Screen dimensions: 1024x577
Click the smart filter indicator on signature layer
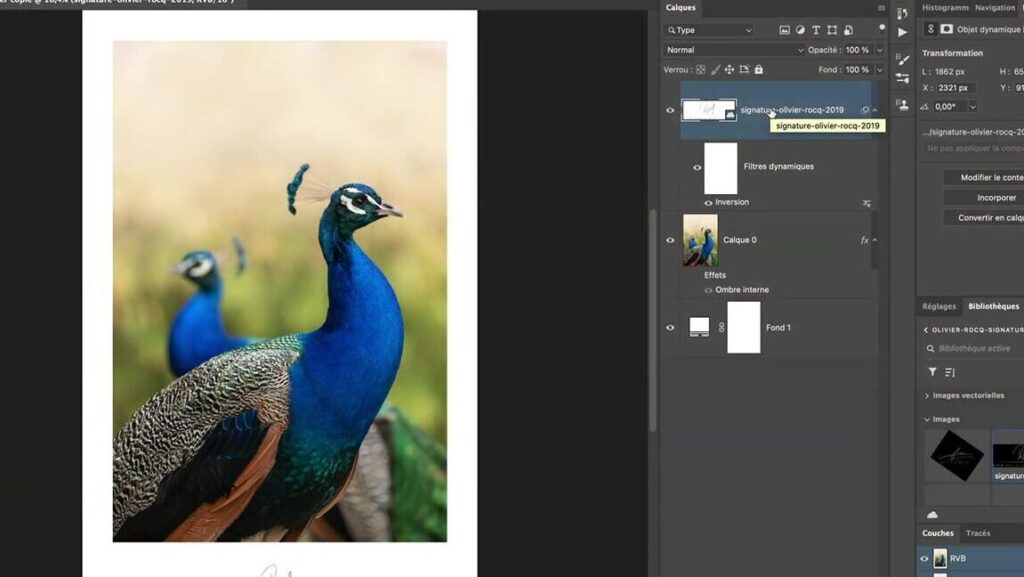point(865,110)
